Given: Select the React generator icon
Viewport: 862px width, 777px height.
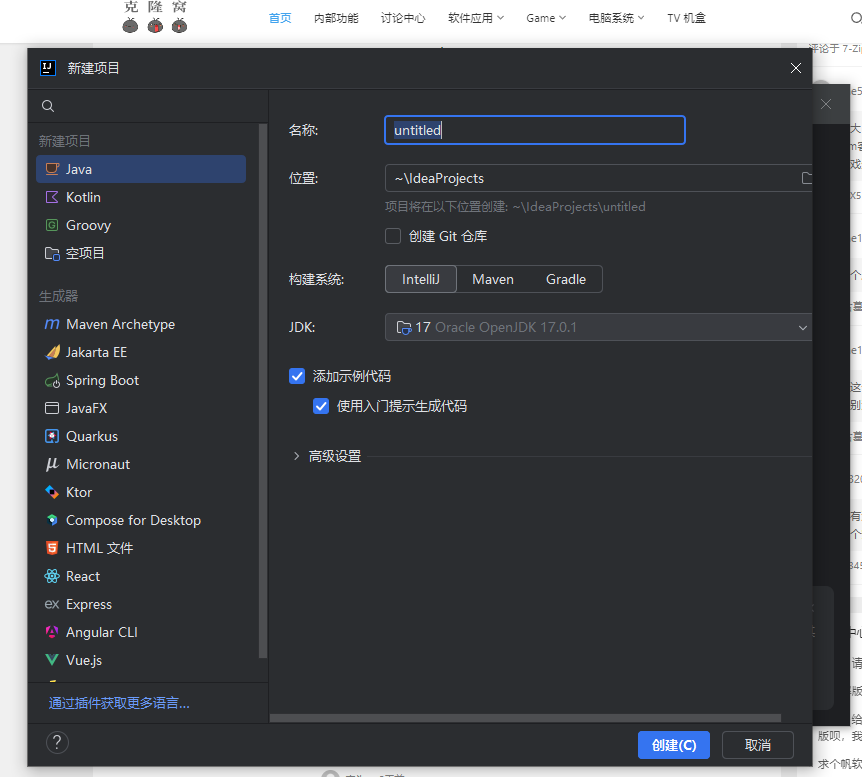Looking at the screenshot, I should tap(52, 576).
